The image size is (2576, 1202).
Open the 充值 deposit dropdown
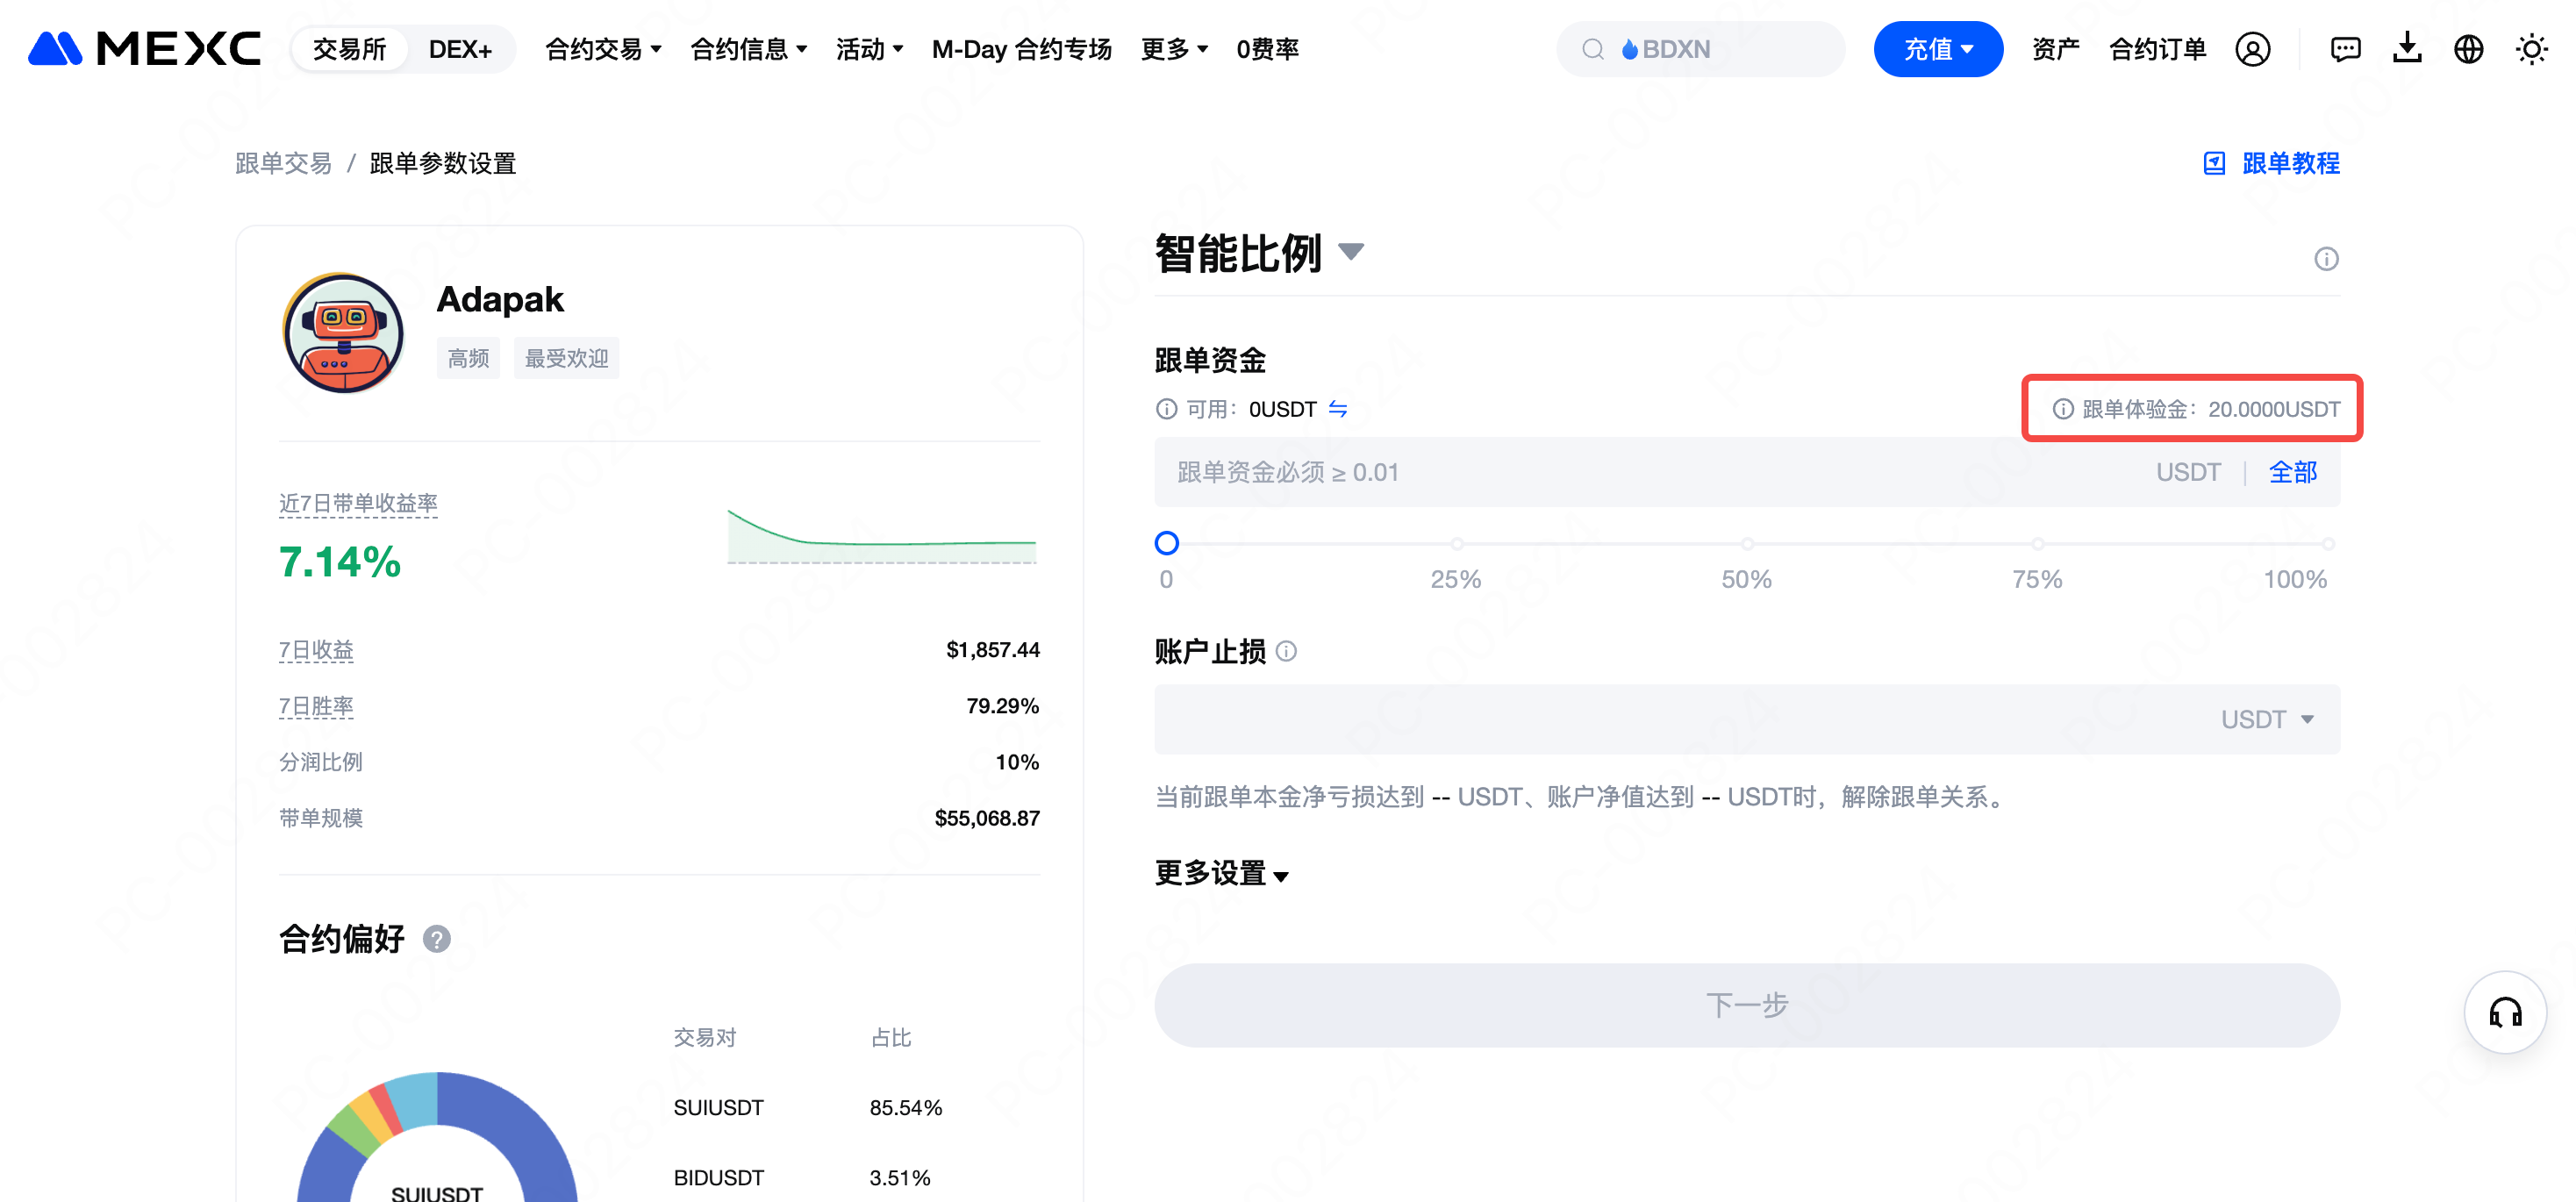click(x=1937, y=49)
